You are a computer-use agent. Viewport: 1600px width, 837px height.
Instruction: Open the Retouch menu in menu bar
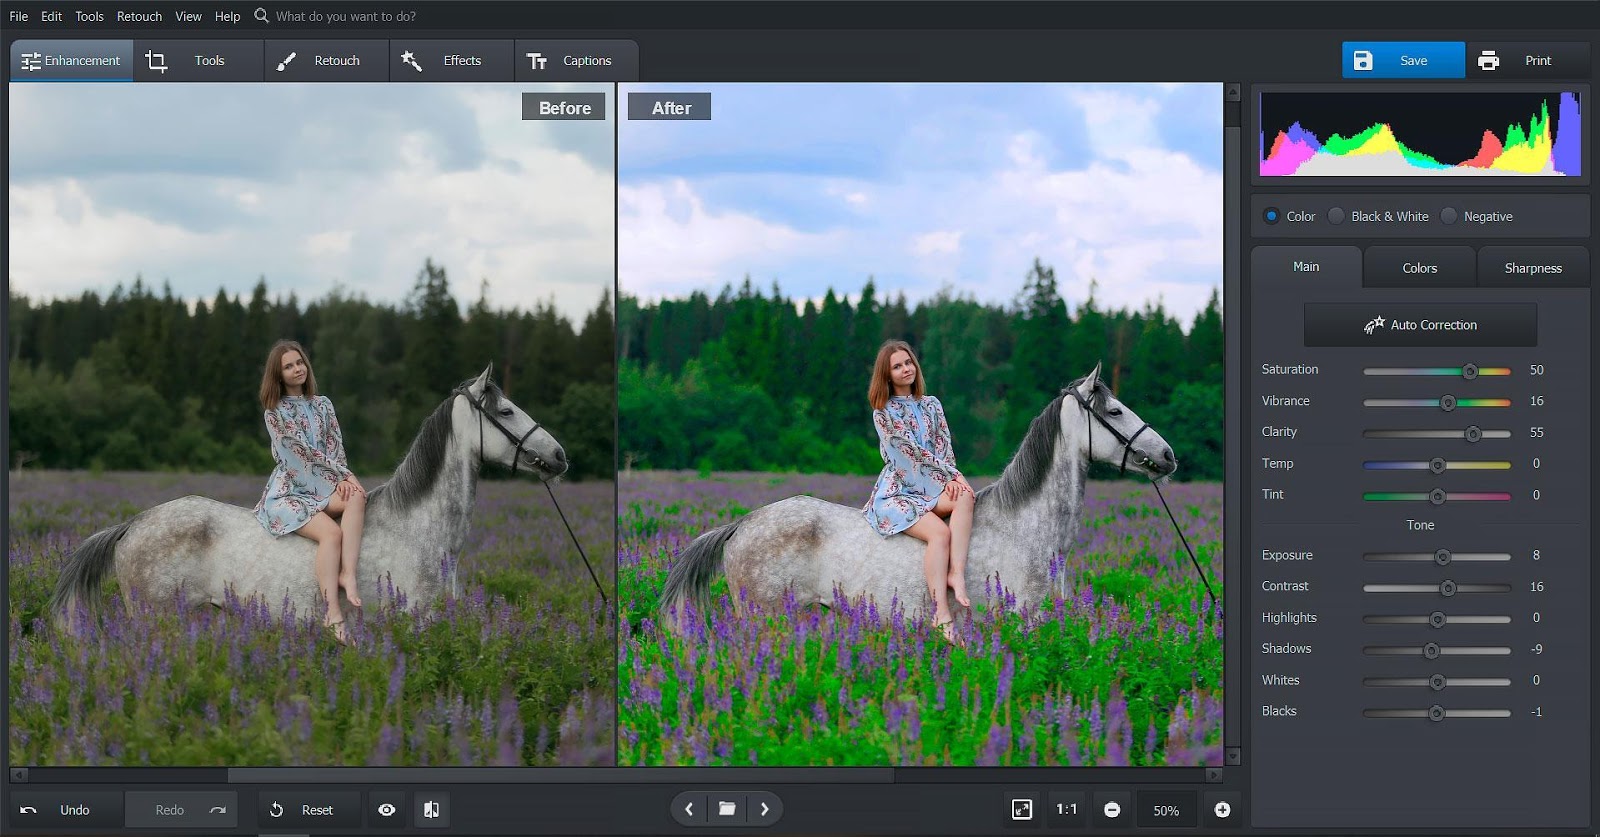pyautogui.click(x=139, y=16)
